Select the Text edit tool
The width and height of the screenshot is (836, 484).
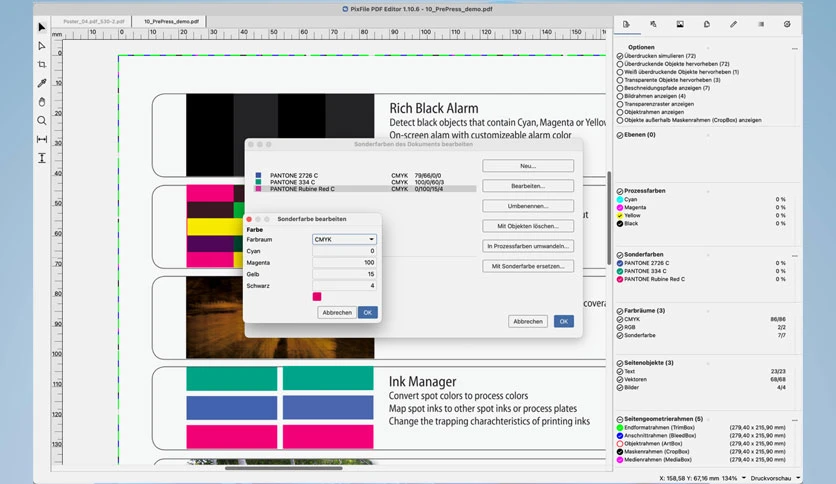[42, 158]
